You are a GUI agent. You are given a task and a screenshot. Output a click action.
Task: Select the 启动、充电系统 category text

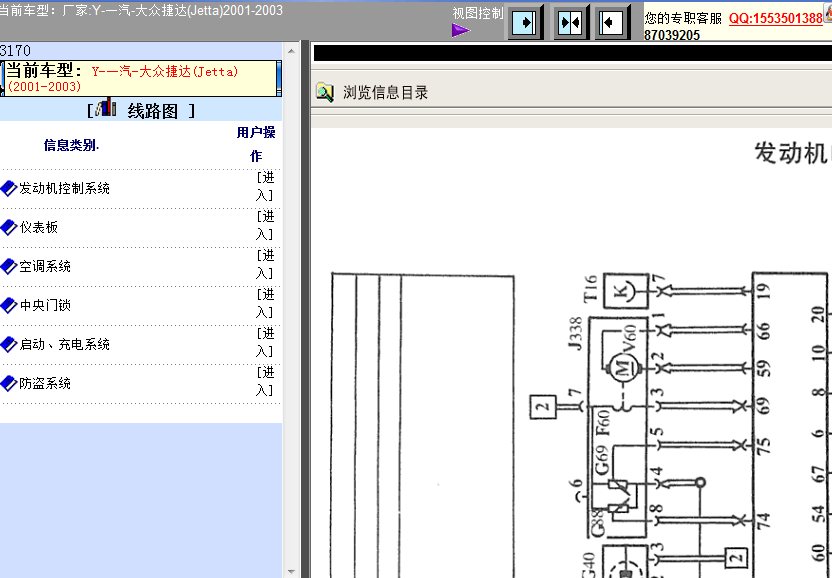64,345
